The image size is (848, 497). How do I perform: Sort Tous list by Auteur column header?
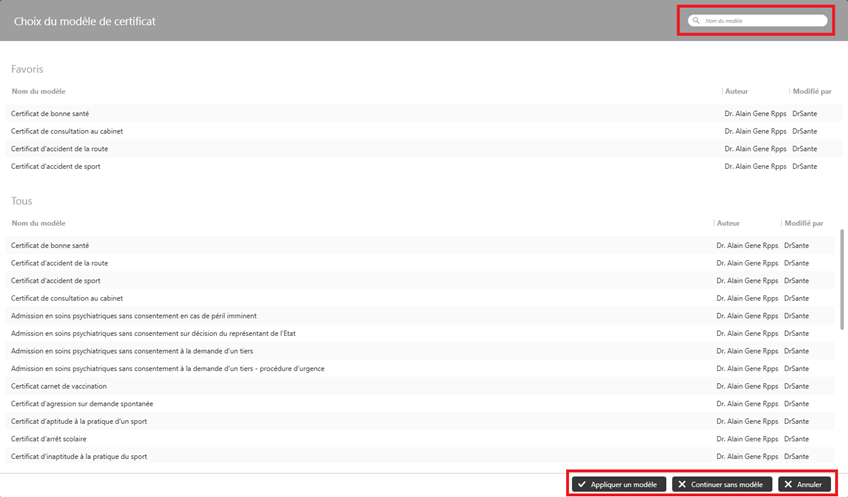728,223
